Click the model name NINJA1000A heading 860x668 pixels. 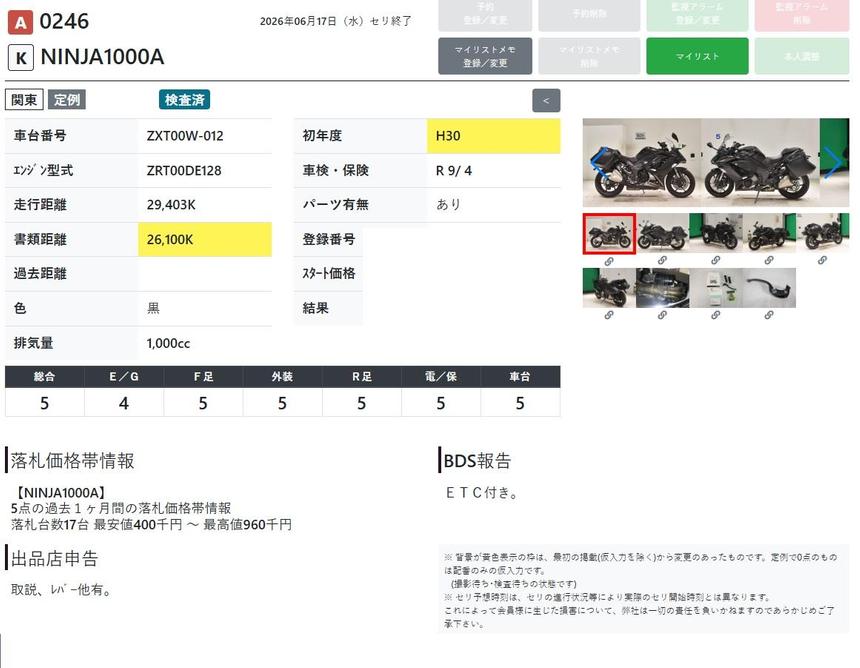coord(102,57)
